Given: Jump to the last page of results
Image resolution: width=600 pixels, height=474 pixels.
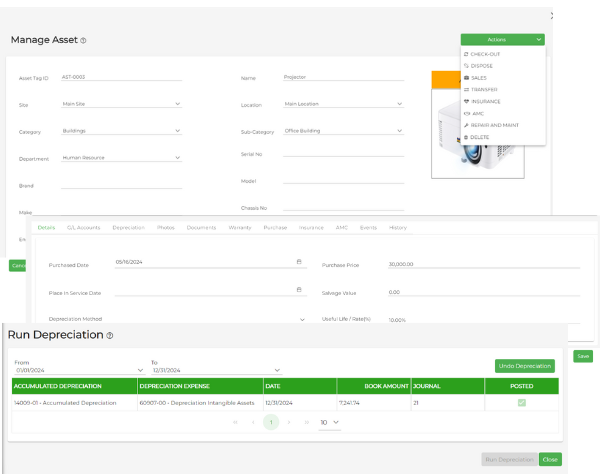Looking at the screenshot, I should point(305,423).
